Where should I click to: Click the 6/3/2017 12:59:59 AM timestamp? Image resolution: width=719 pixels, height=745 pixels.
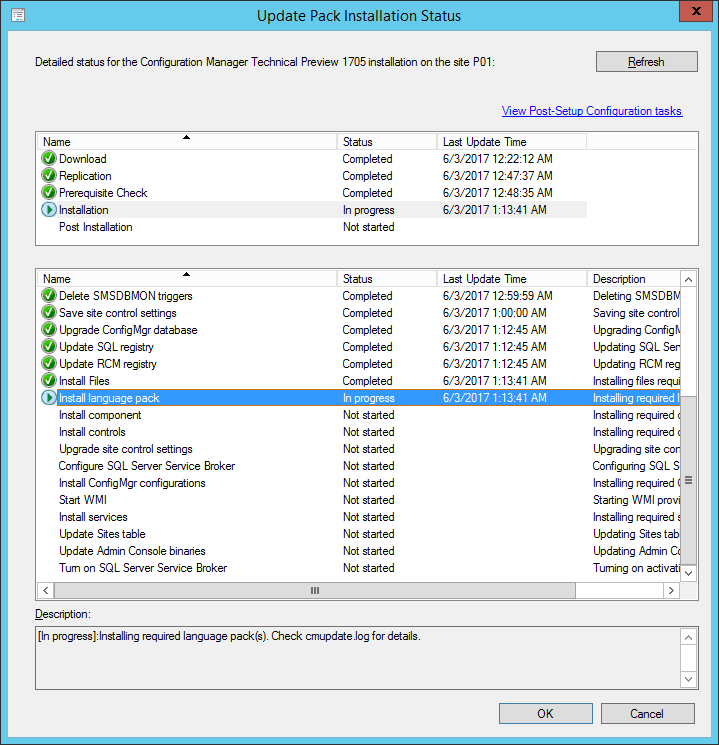pos(498,296)
